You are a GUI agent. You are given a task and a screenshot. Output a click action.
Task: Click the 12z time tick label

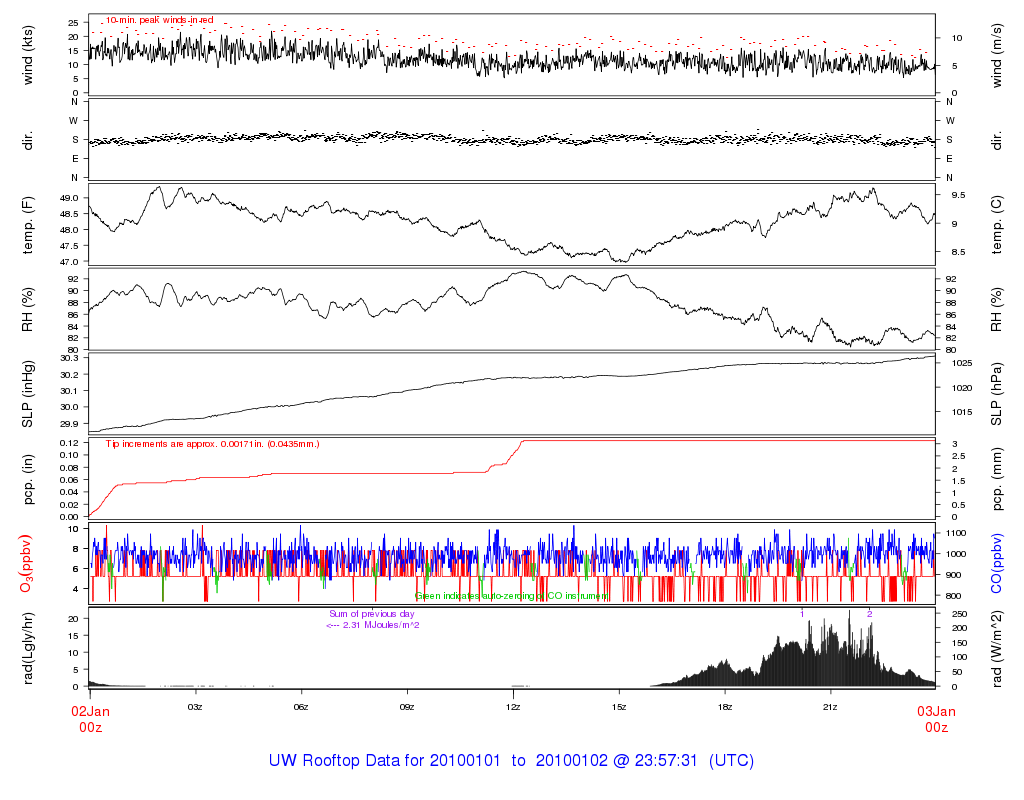tap(514, 707)
